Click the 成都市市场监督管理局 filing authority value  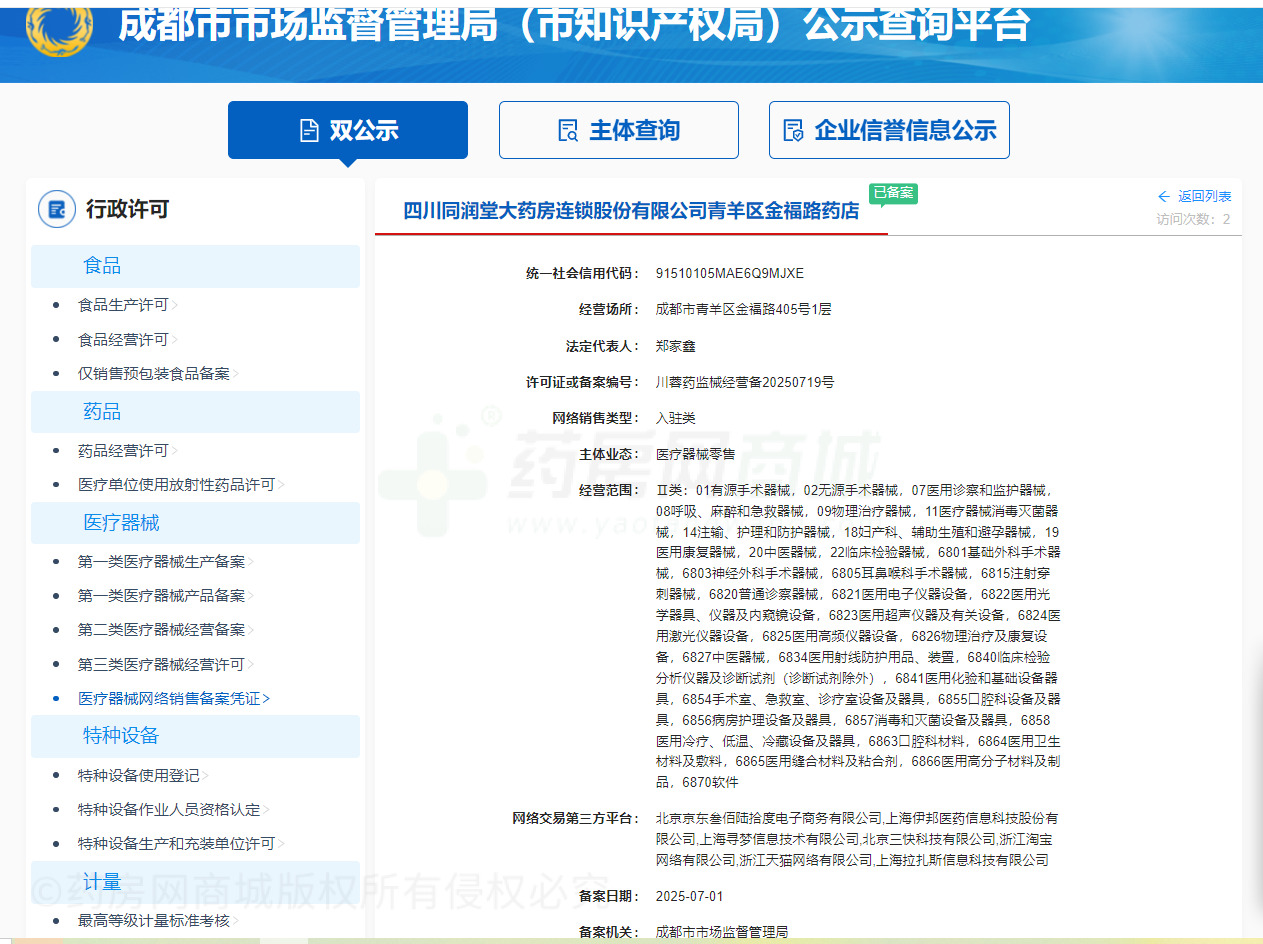tap(722, 932)
